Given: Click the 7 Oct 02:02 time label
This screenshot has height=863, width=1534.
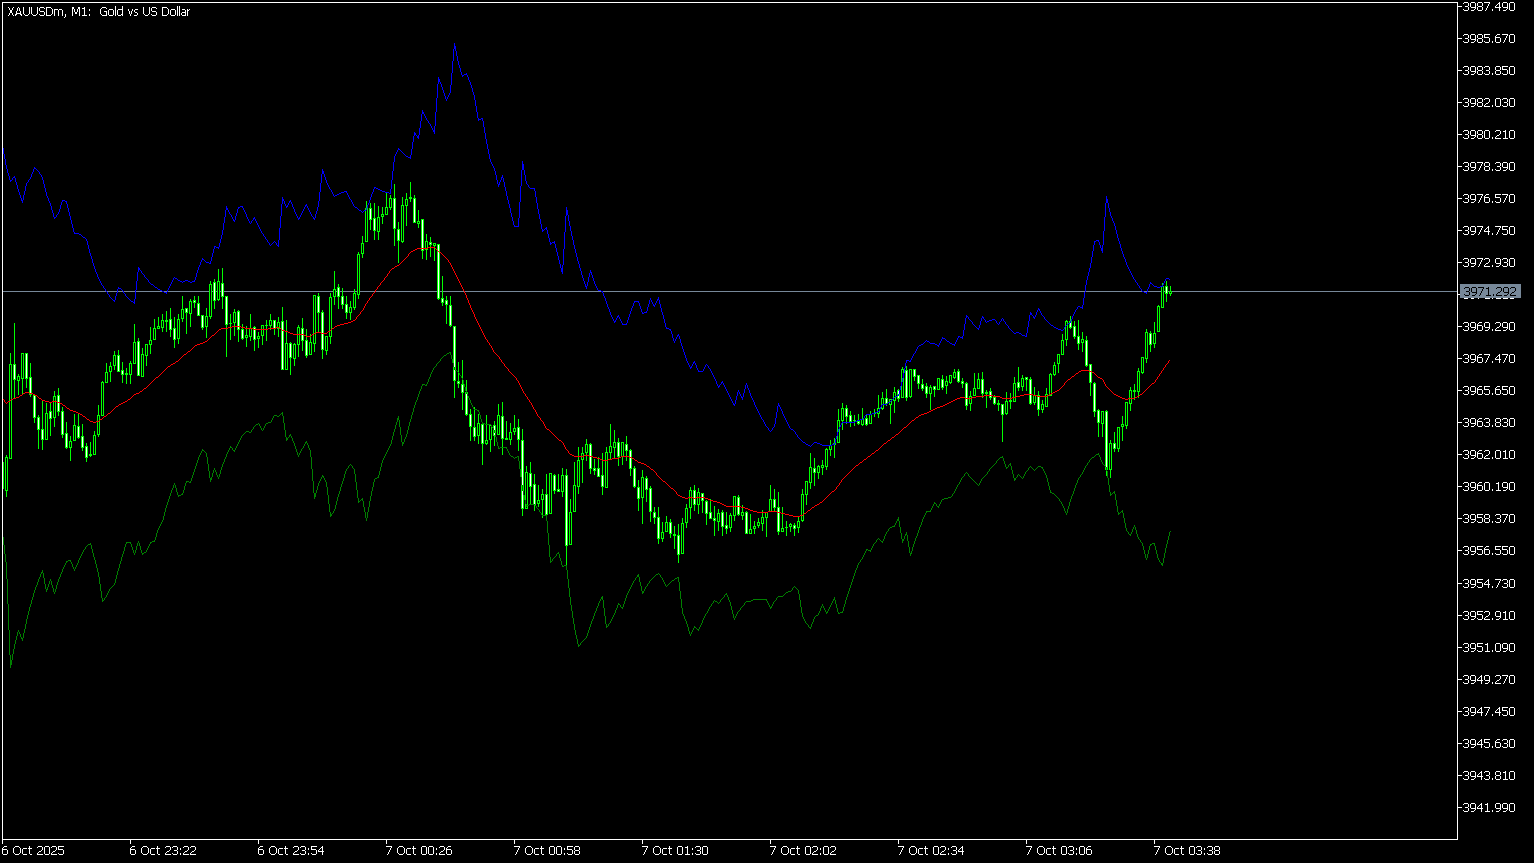Looking at the screenshot, I should 803,851.
